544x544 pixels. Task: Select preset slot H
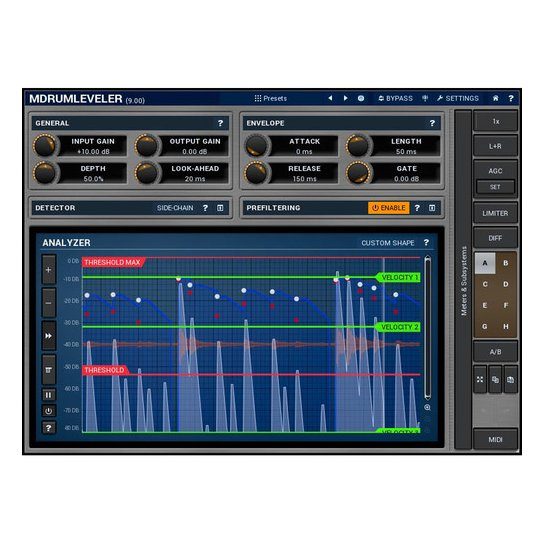tap(506, 326)
